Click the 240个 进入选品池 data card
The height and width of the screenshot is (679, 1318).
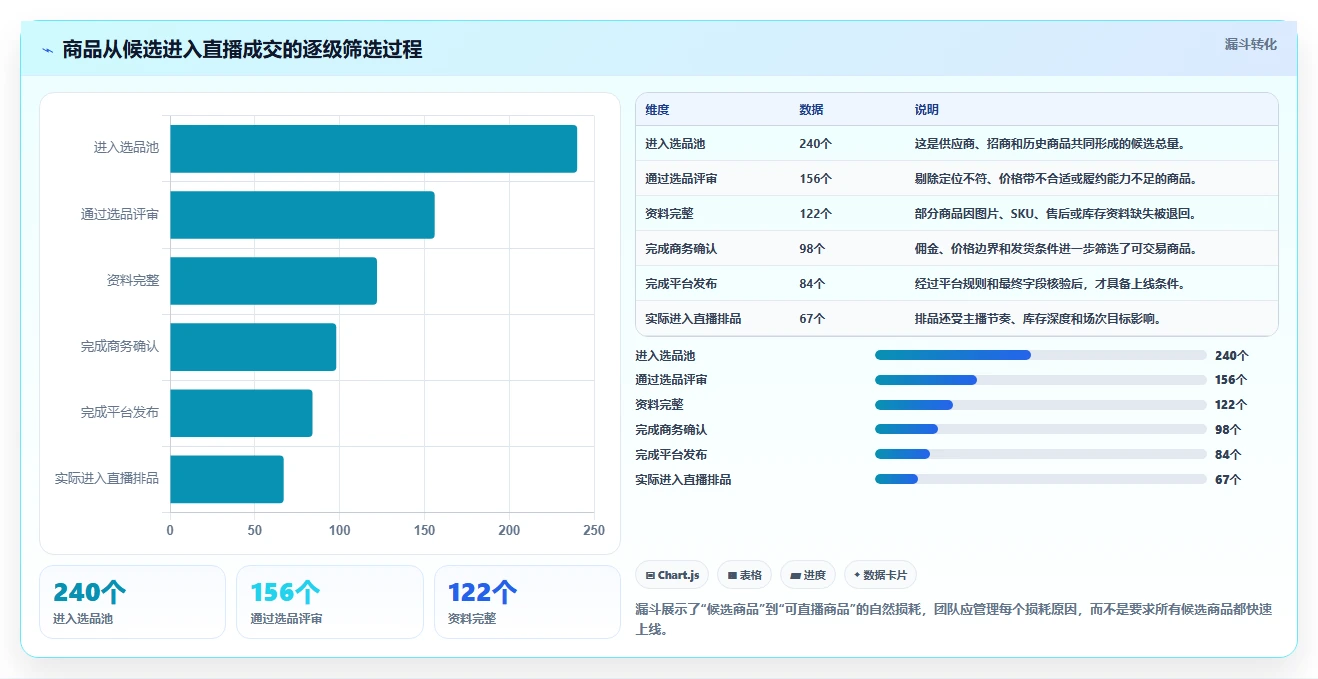132,602
